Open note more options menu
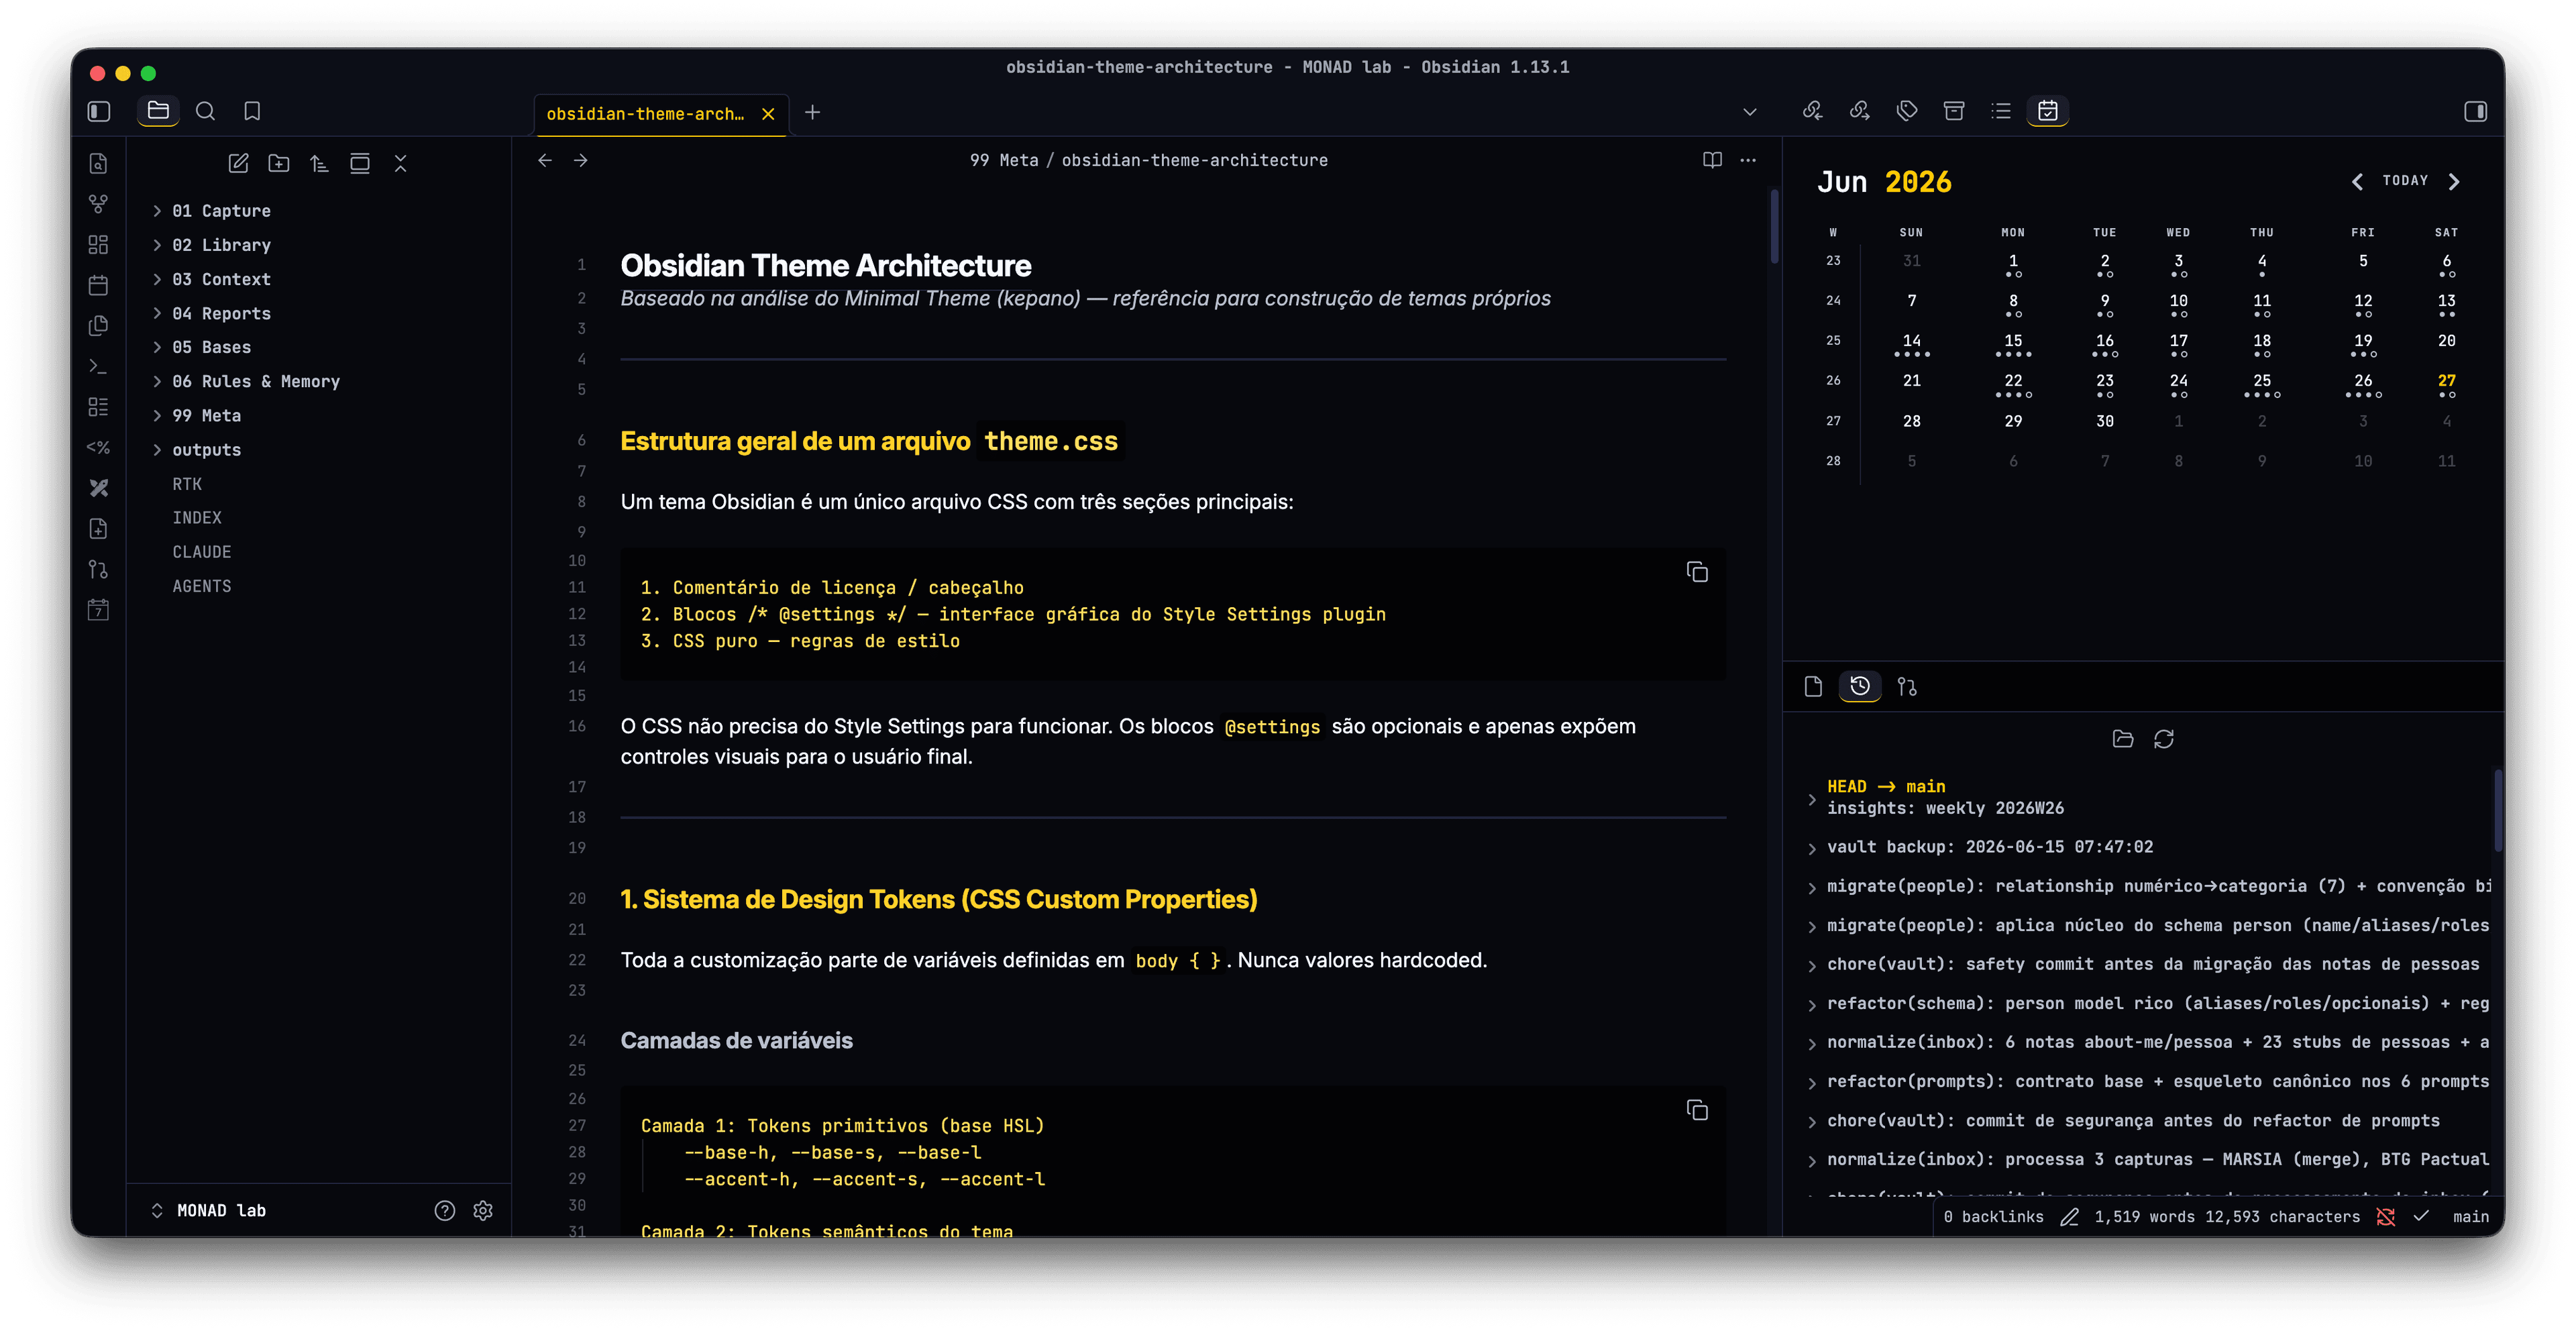Viewport: 2576px width, 1331px height. [x=1748, y=160]
